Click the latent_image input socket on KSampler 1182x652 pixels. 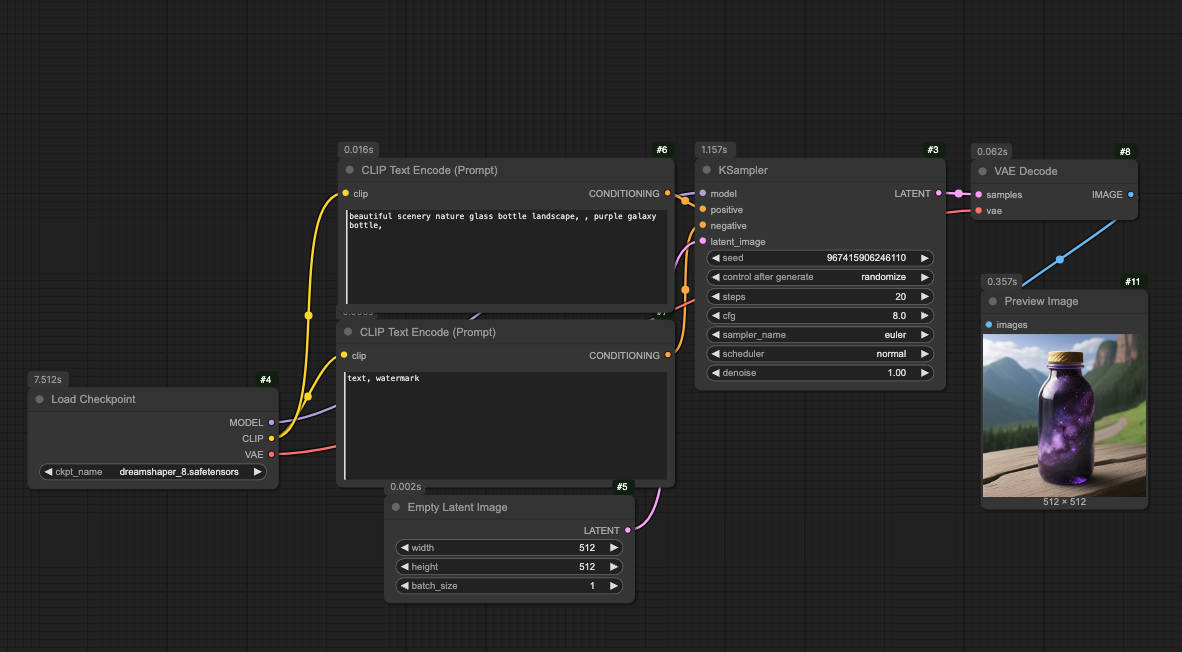703,242
